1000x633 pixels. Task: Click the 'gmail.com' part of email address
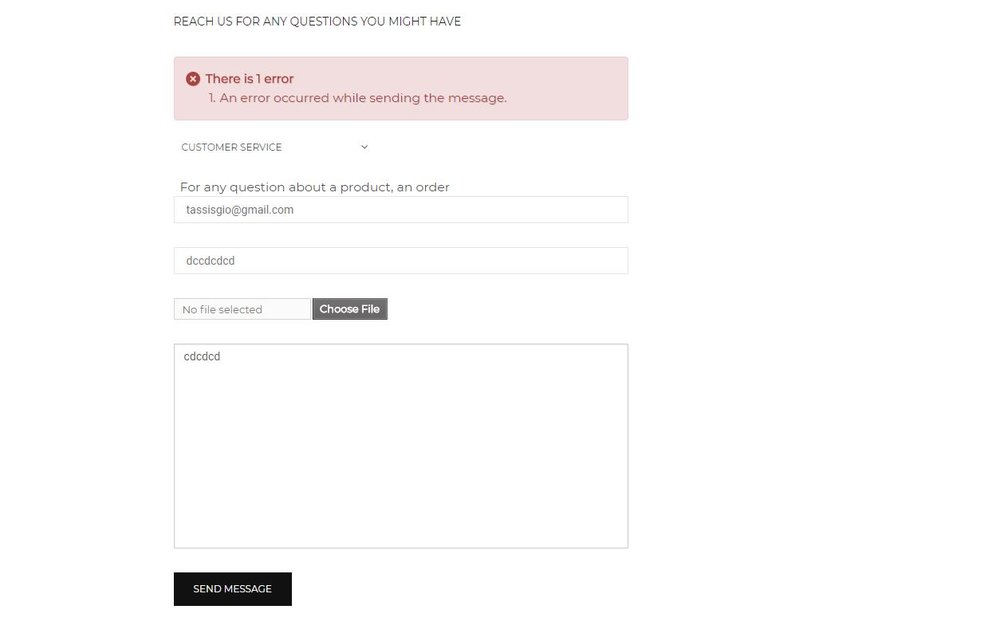point(266,210)
